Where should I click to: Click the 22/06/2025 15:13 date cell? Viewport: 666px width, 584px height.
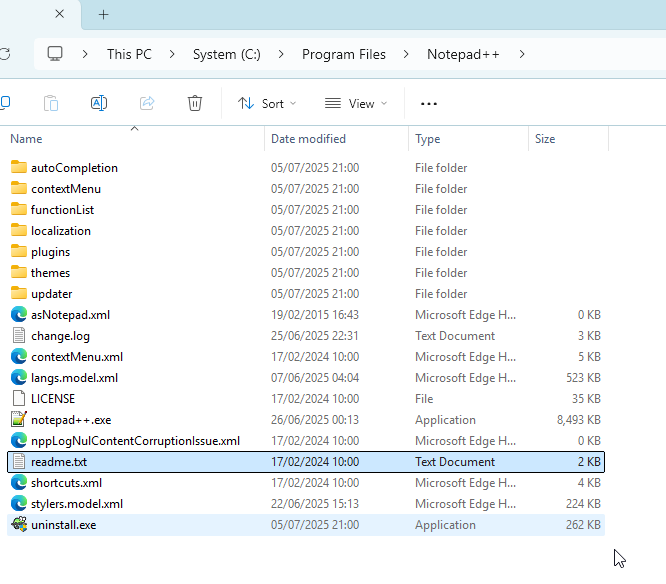[315, 504]
